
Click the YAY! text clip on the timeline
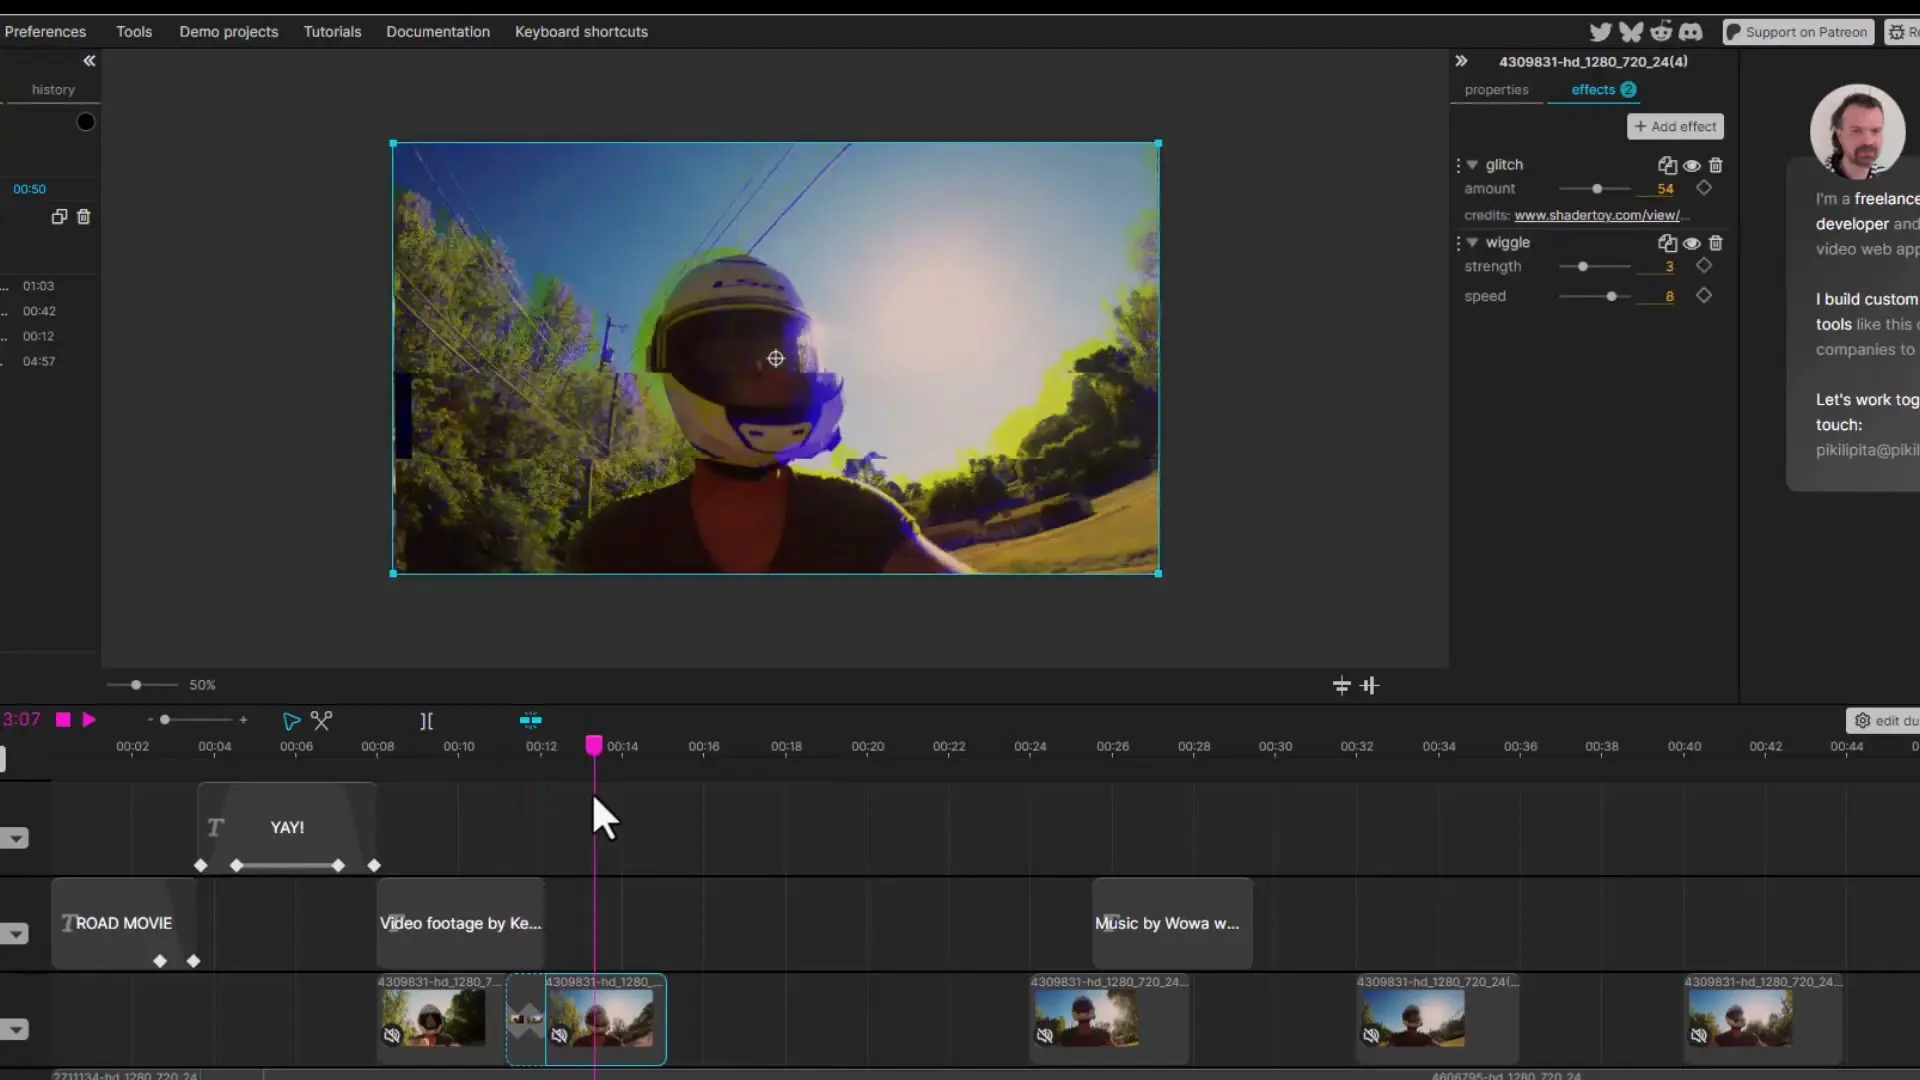click(287, 827)
